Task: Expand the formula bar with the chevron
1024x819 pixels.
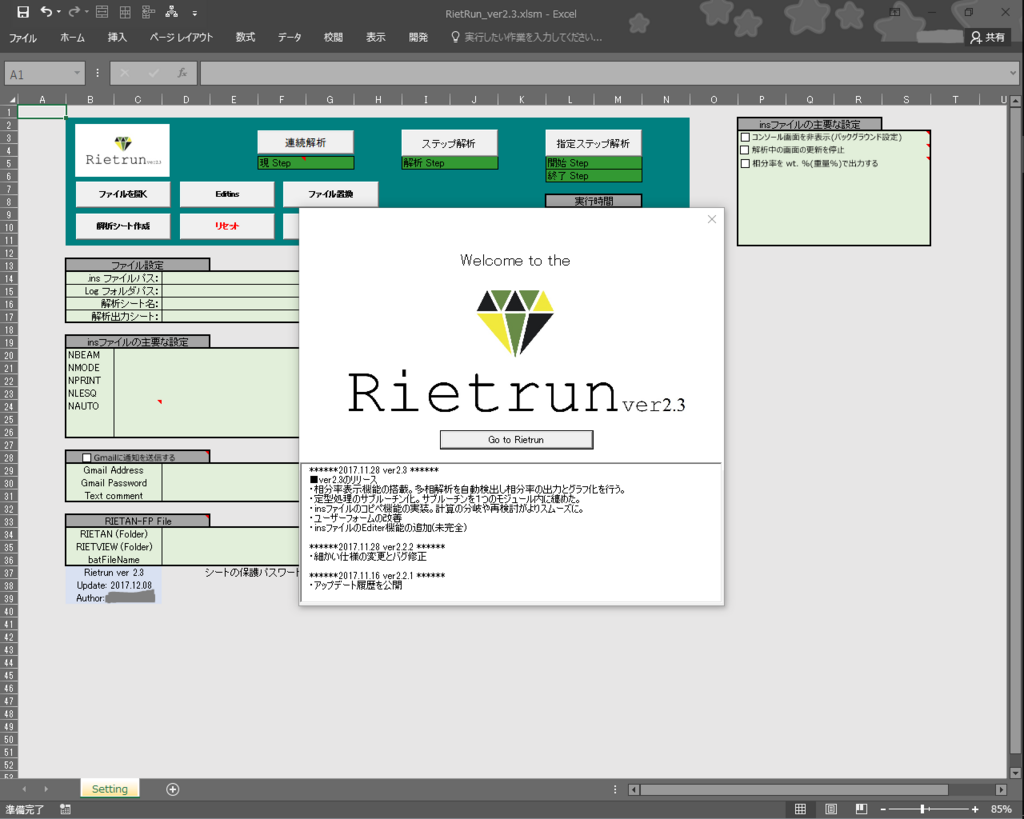Action: 1013,73
